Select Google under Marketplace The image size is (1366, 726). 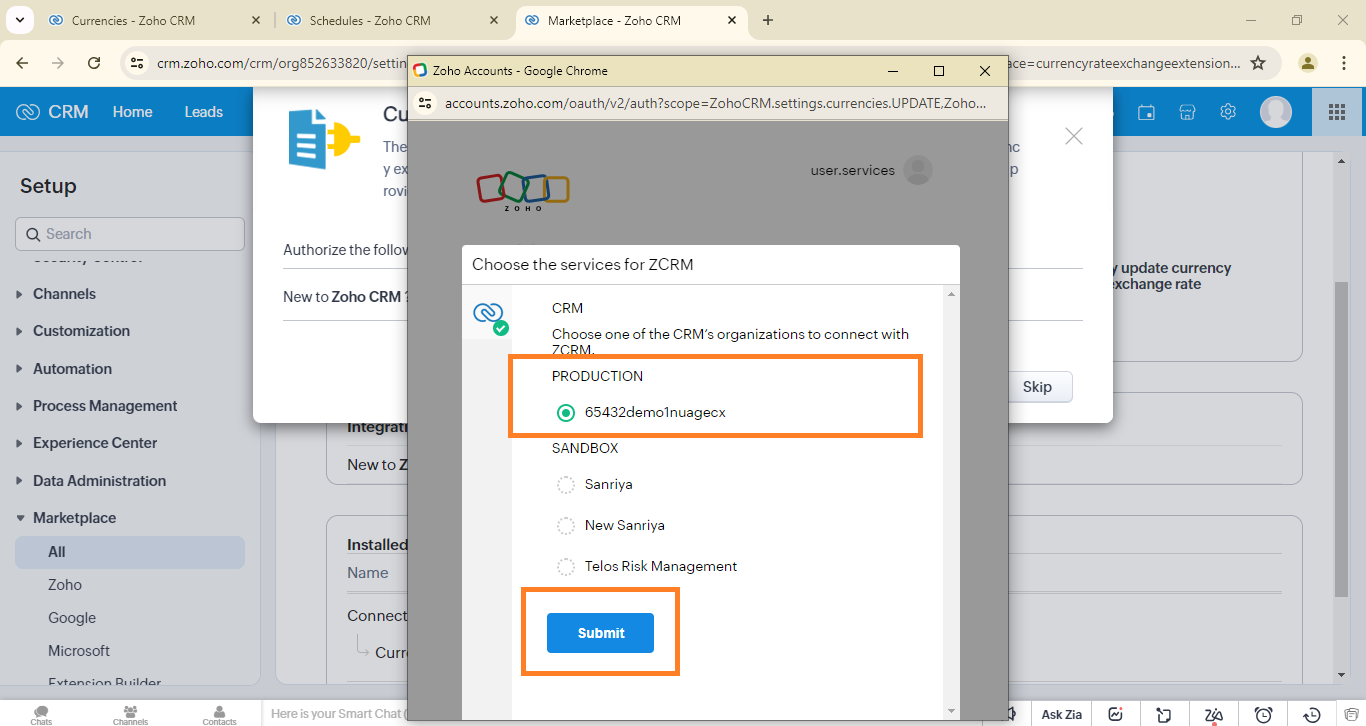click(x=72, y=618)
